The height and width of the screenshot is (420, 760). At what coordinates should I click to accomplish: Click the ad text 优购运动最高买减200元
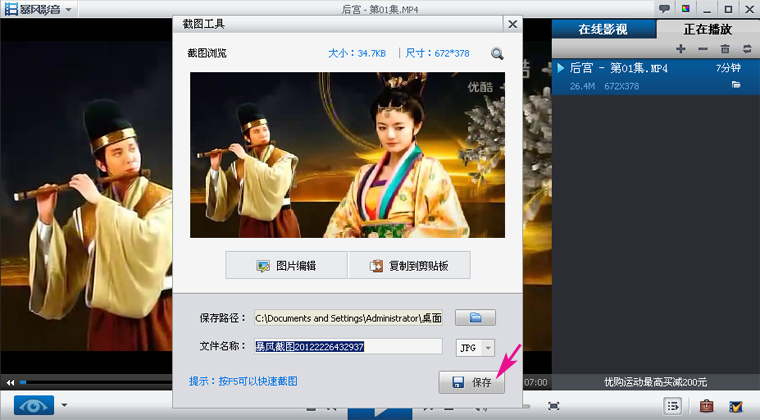[x=655, y=382]
